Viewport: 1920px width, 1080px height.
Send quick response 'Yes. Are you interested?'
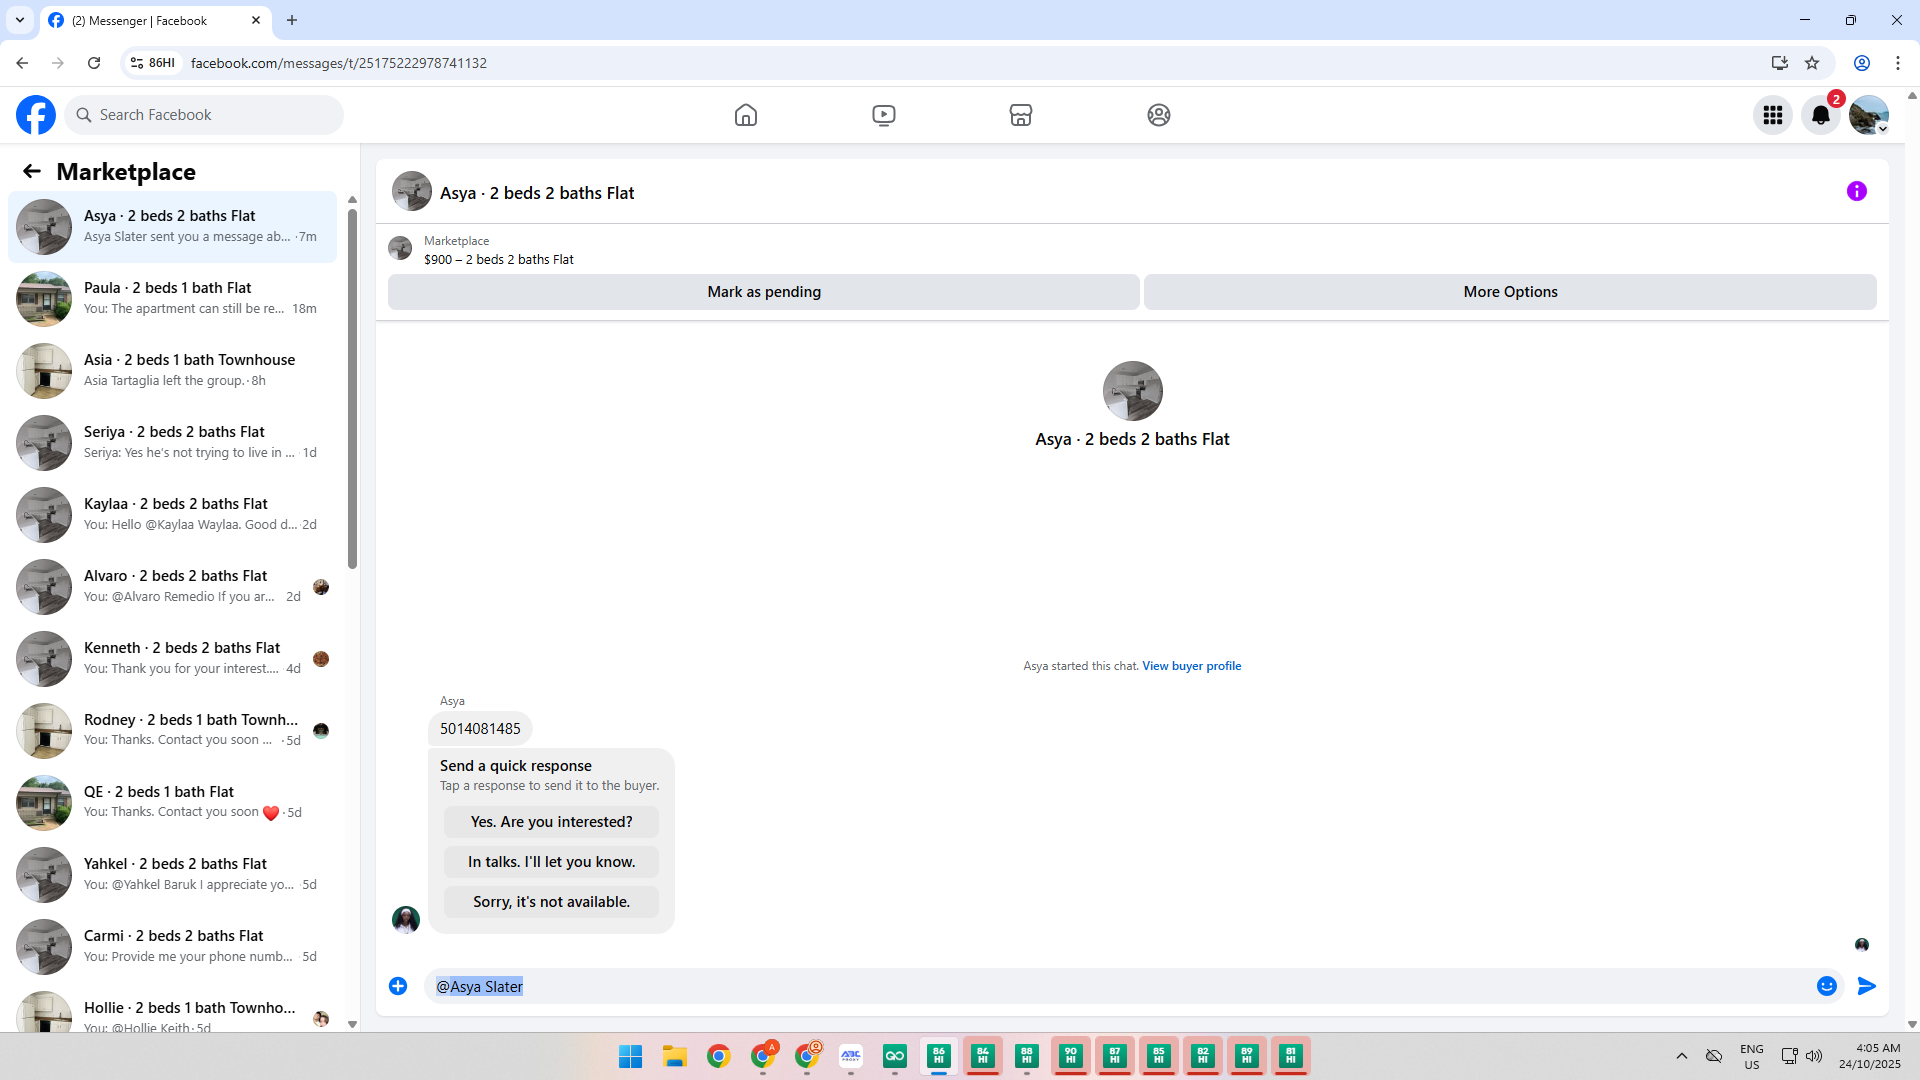point(552,822)
